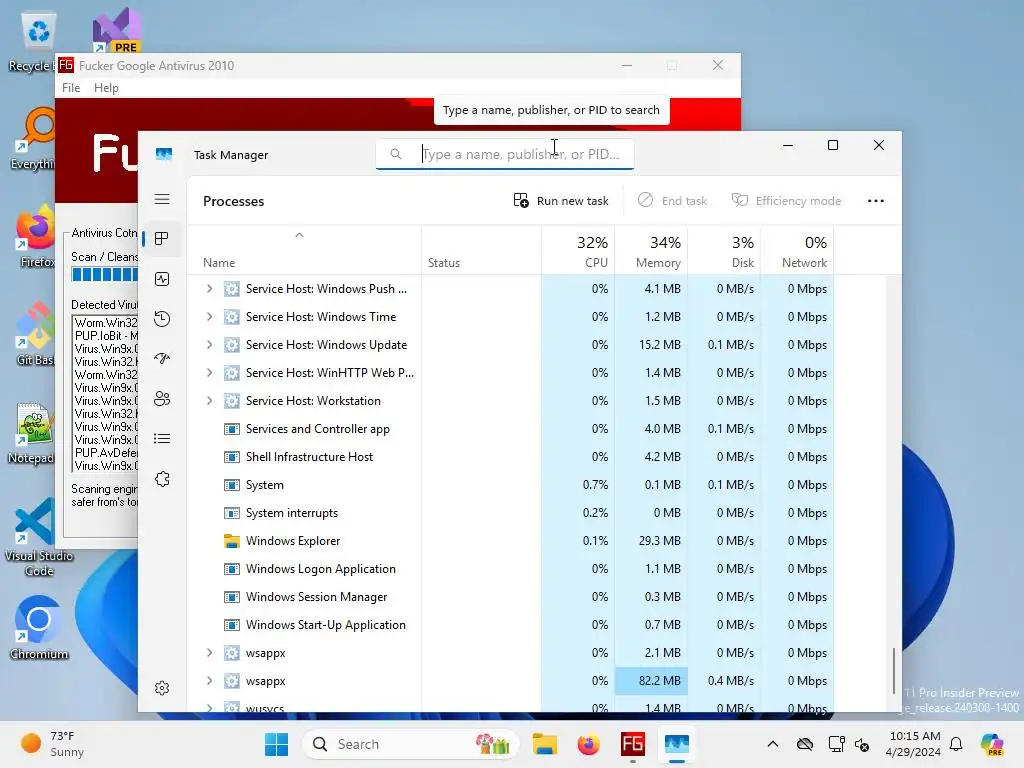Click End task button

coord(673,201)
